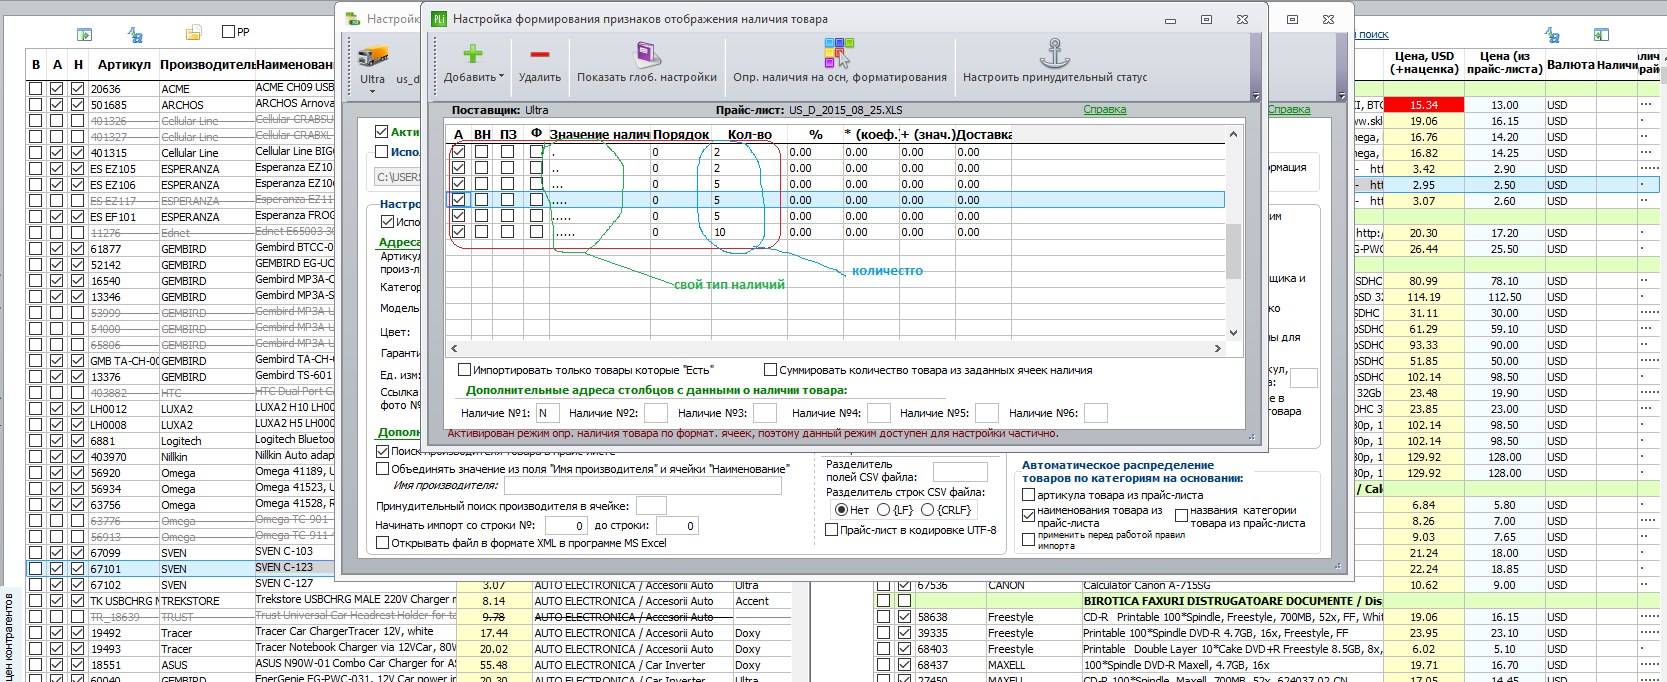Click the поиск link at top right
Image resolution: width=1667 pixels, height=682 pixels.
1373,35
